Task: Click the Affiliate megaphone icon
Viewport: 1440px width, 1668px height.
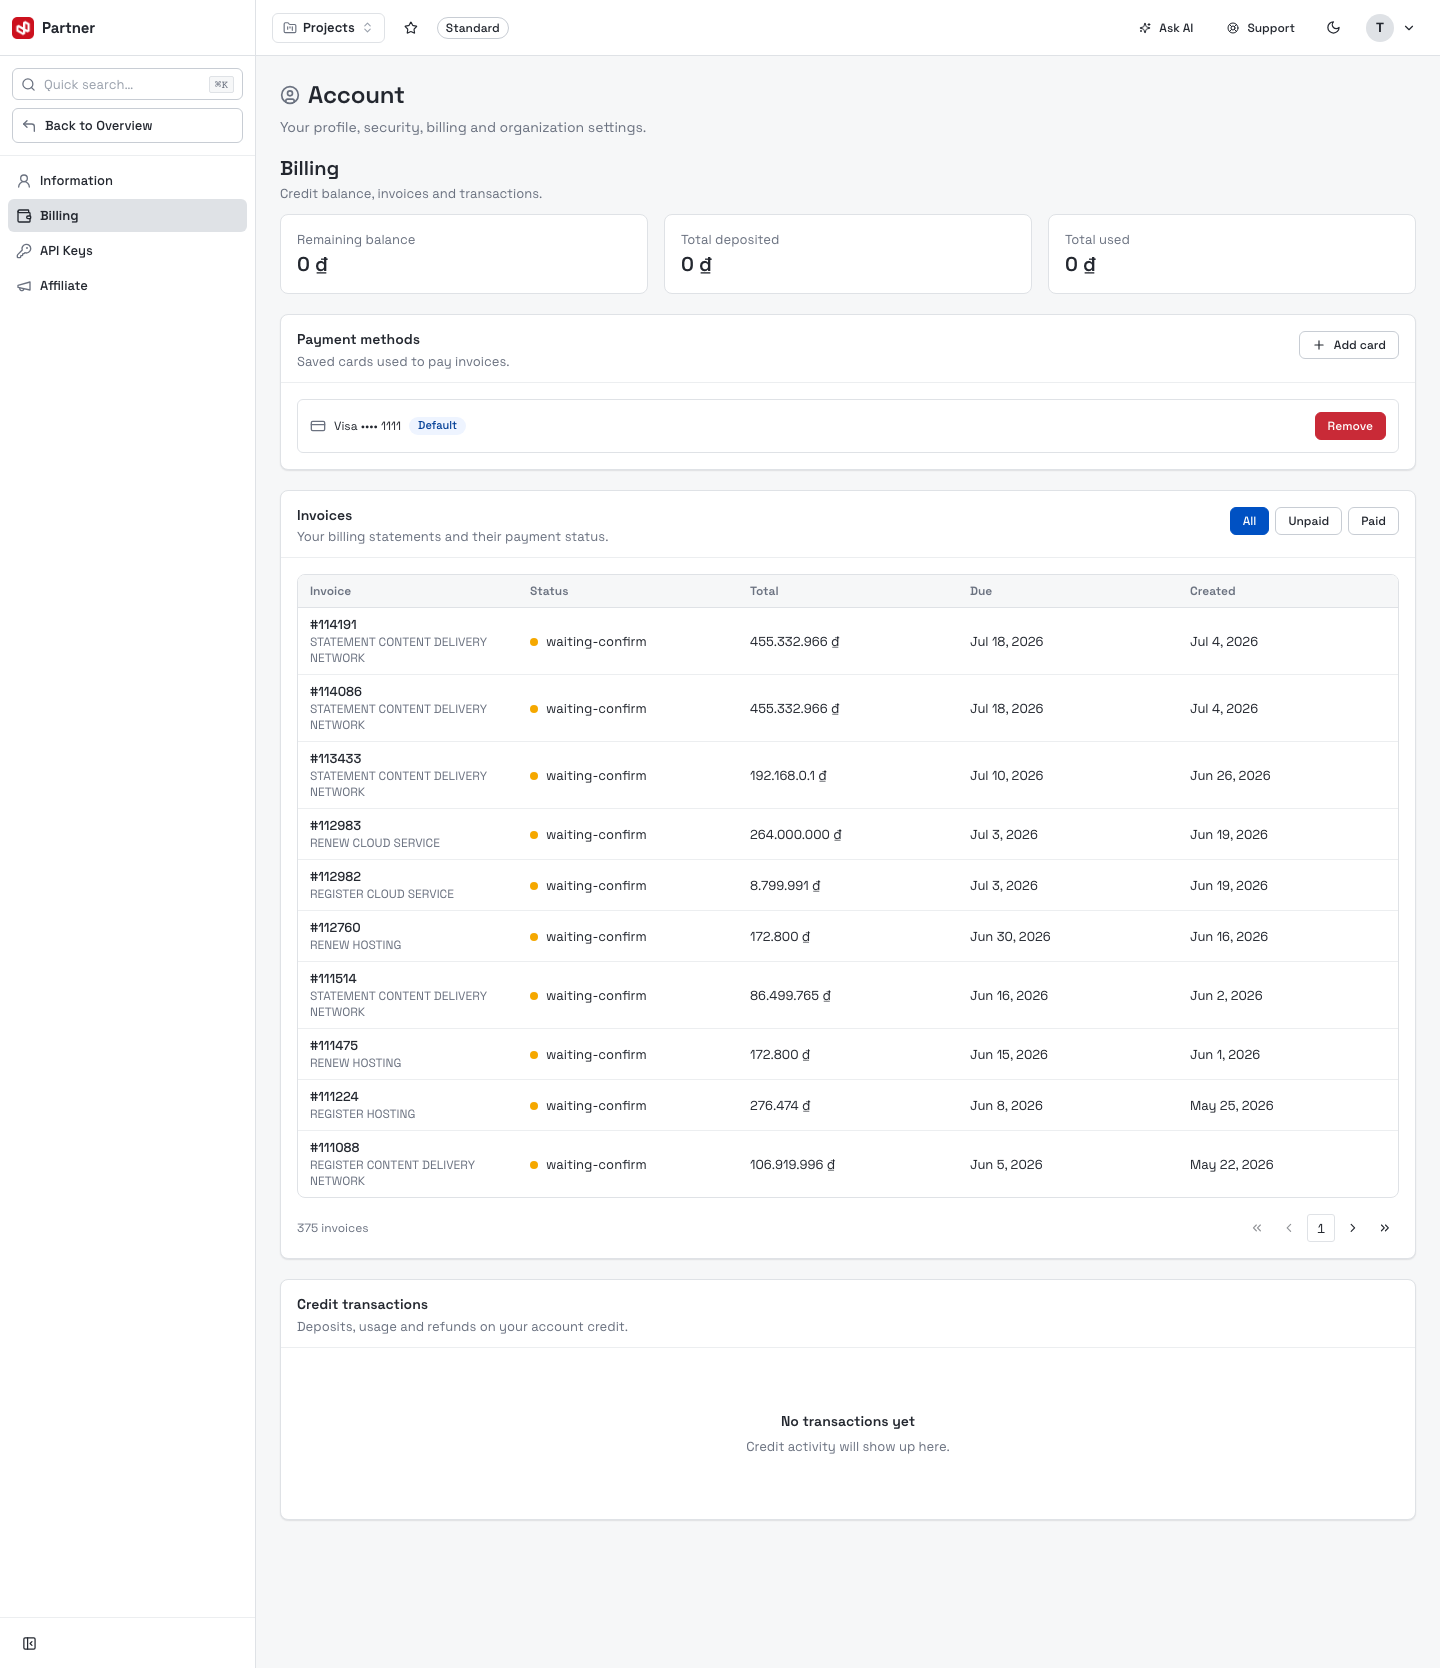Action: pyautogui.click(x=24, y=286)
